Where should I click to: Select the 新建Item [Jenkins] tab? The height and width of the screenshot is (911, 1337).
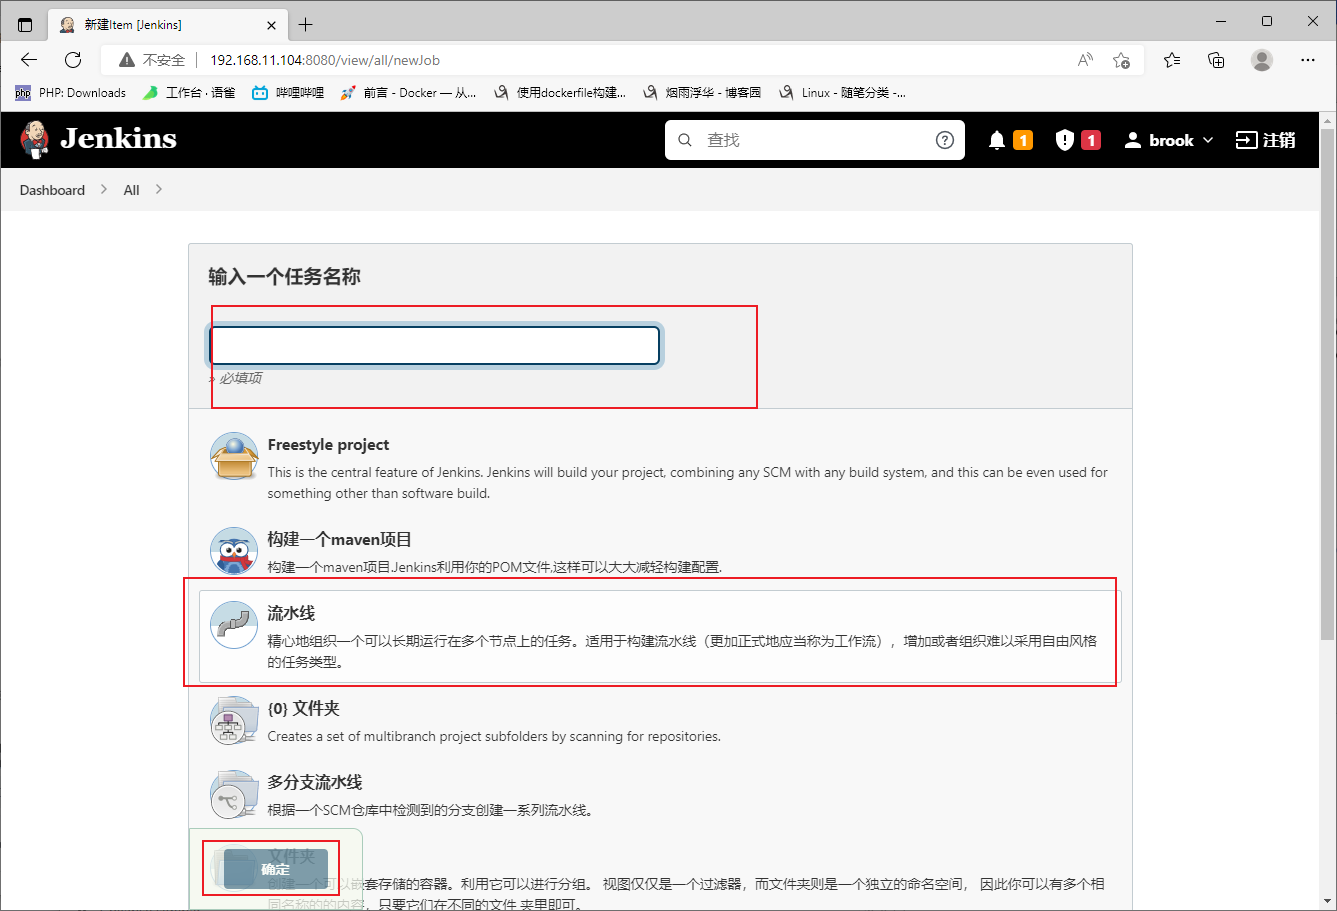pyautogui.click(x=166, y=24)
